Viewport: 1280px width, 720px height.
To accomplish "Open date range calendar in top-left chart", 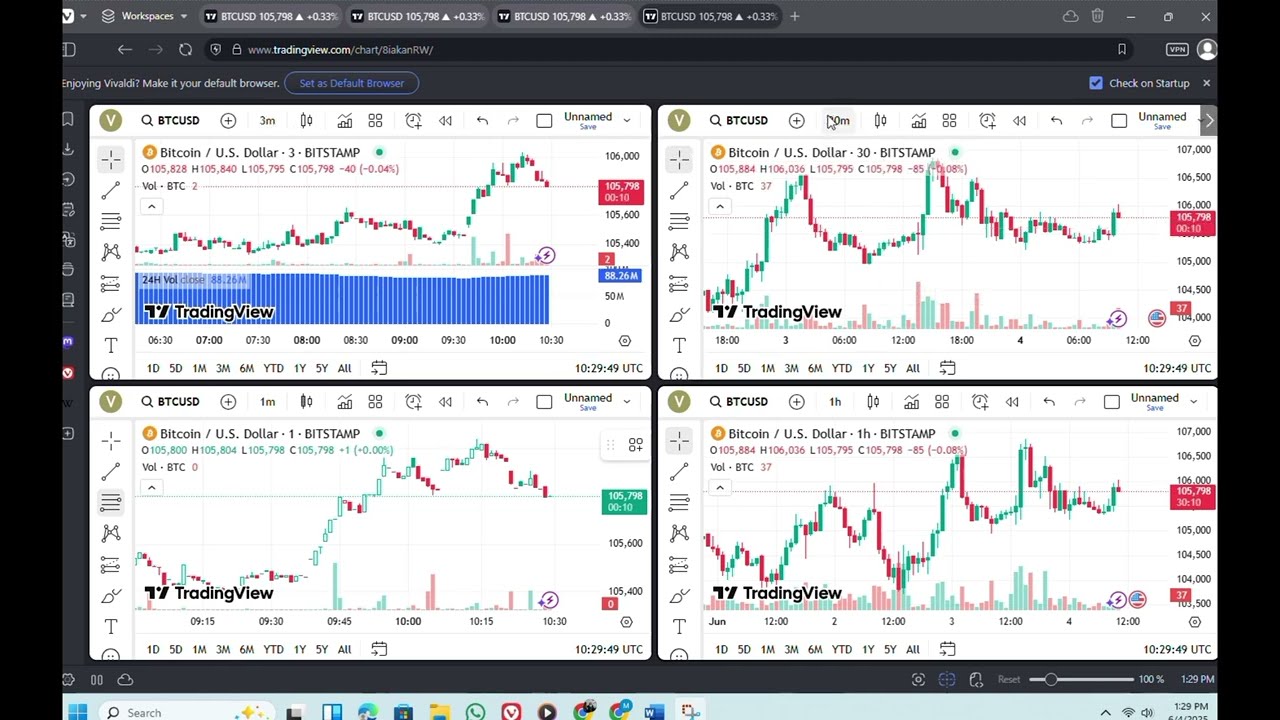I will (379, 368).
